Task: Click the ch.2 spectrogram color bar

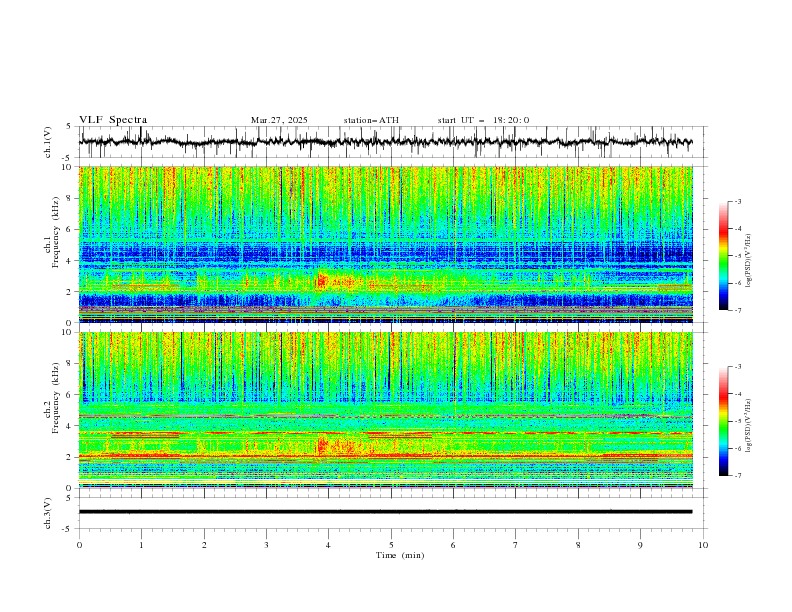Action: coord(723,421)
